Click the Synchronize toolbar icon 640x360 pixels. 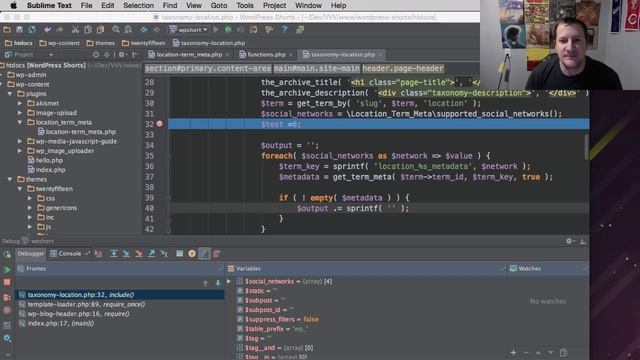pyautogui.click(x=32, y=29)
